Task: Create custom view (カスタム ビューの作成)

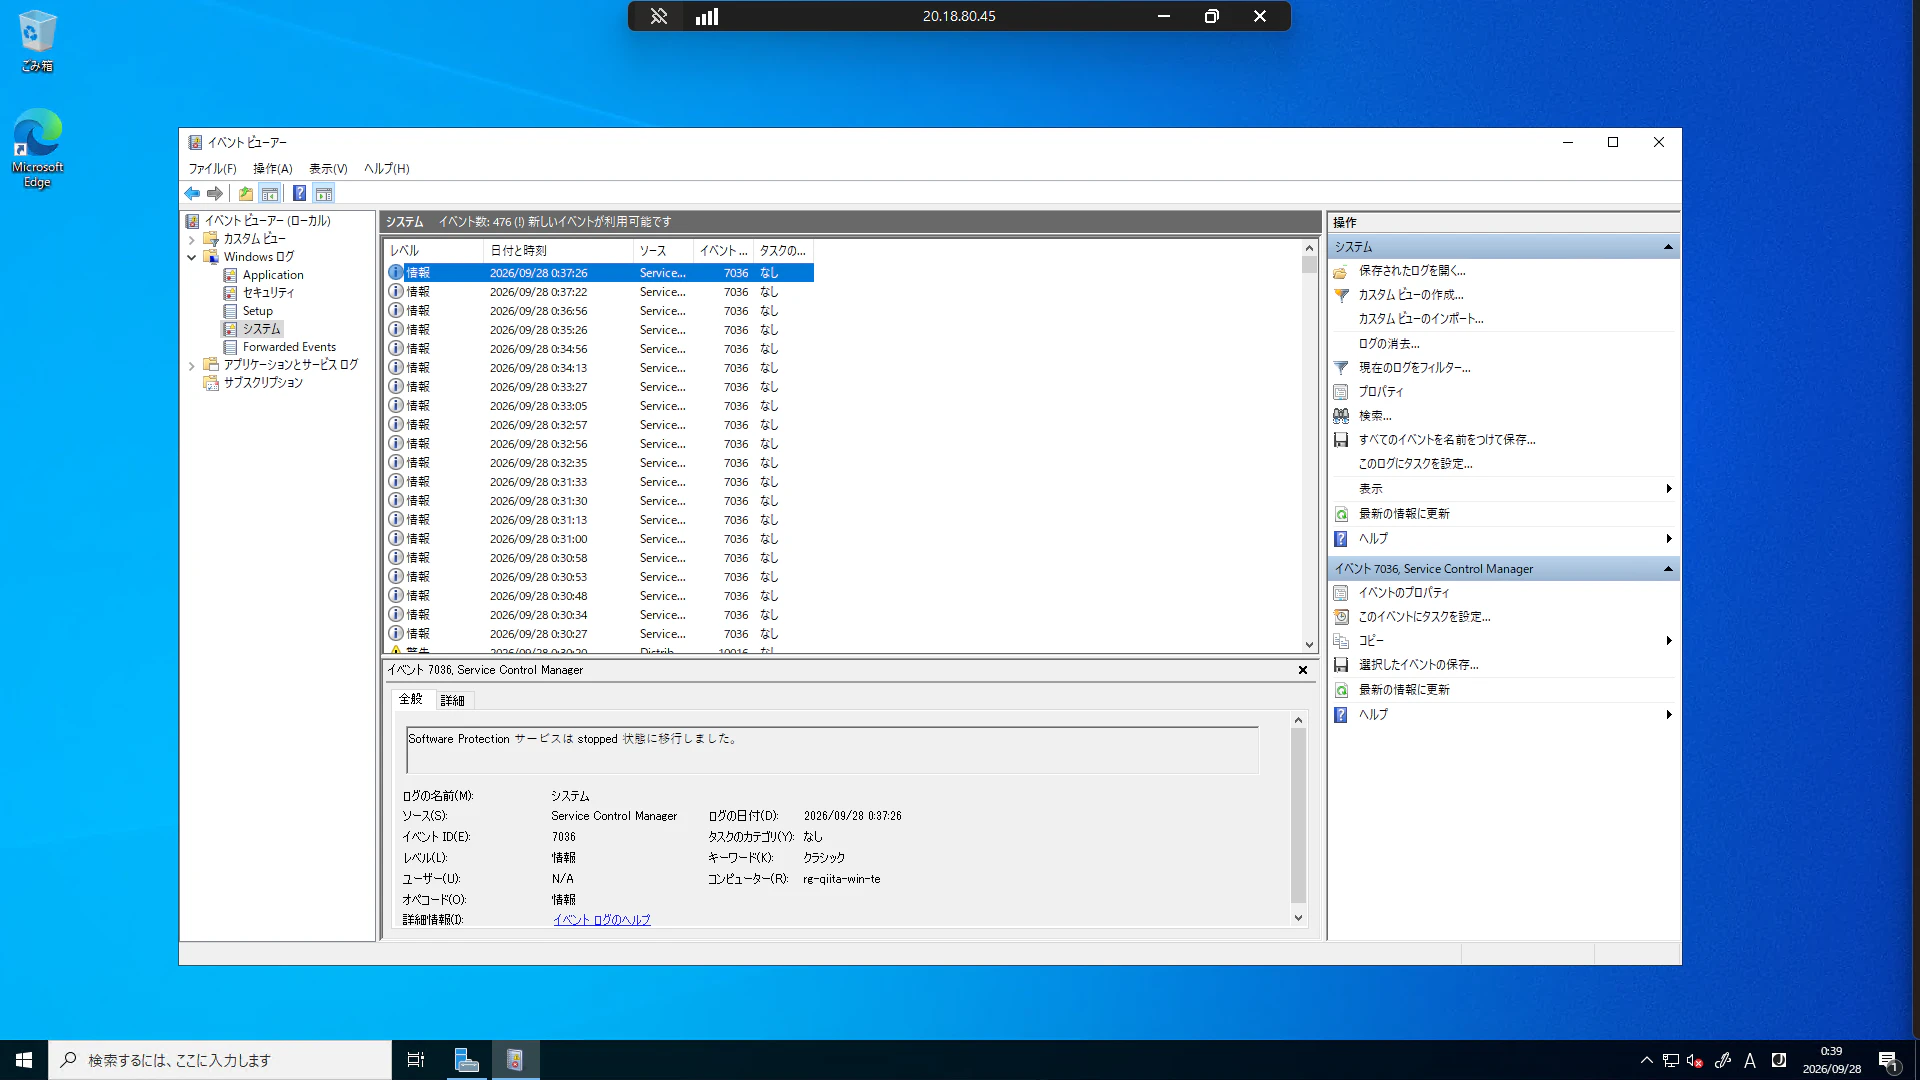Action: 1410,295
